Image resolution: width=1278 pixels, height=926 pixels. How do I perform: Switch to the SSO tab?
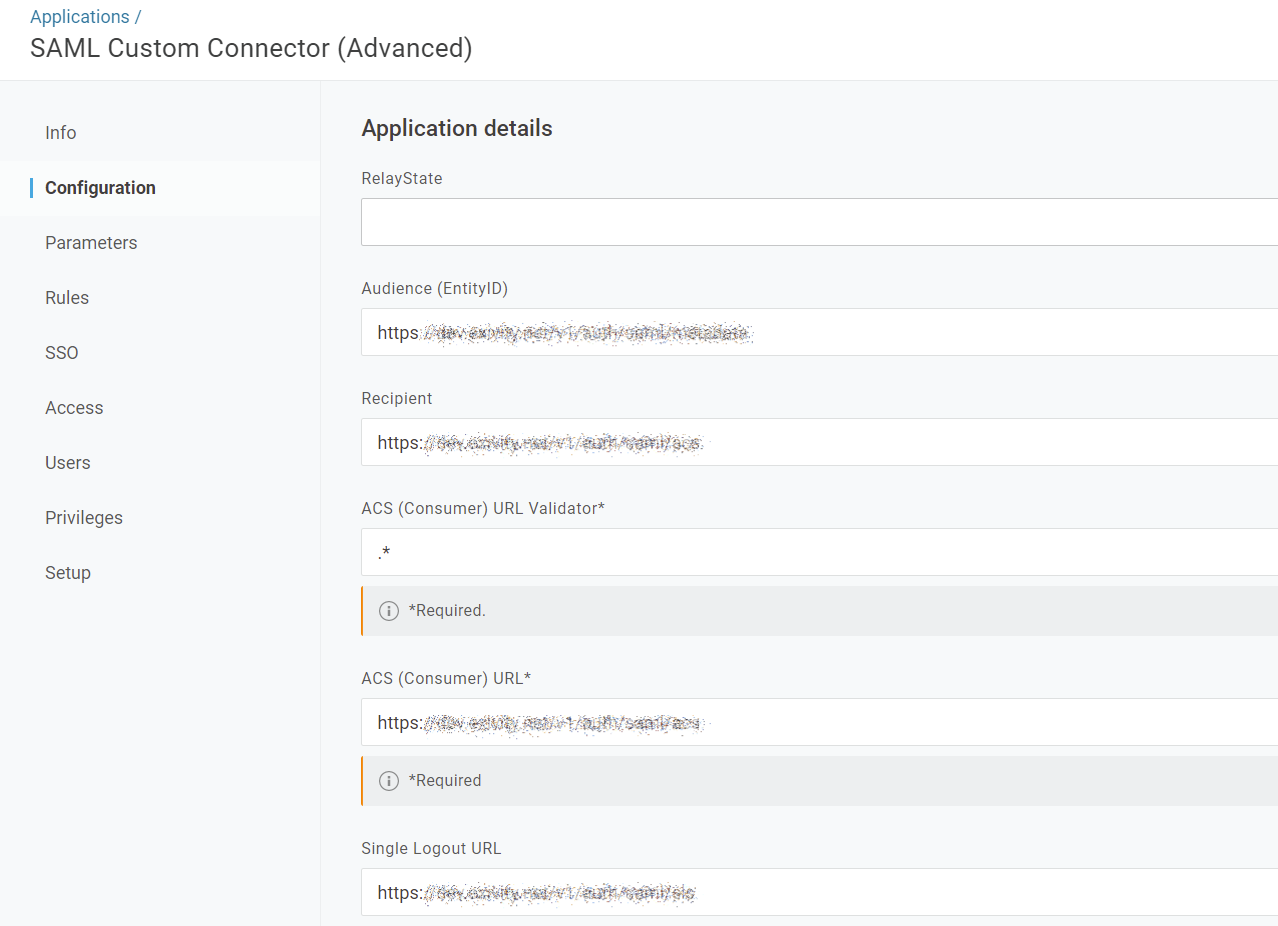[62, 353]
